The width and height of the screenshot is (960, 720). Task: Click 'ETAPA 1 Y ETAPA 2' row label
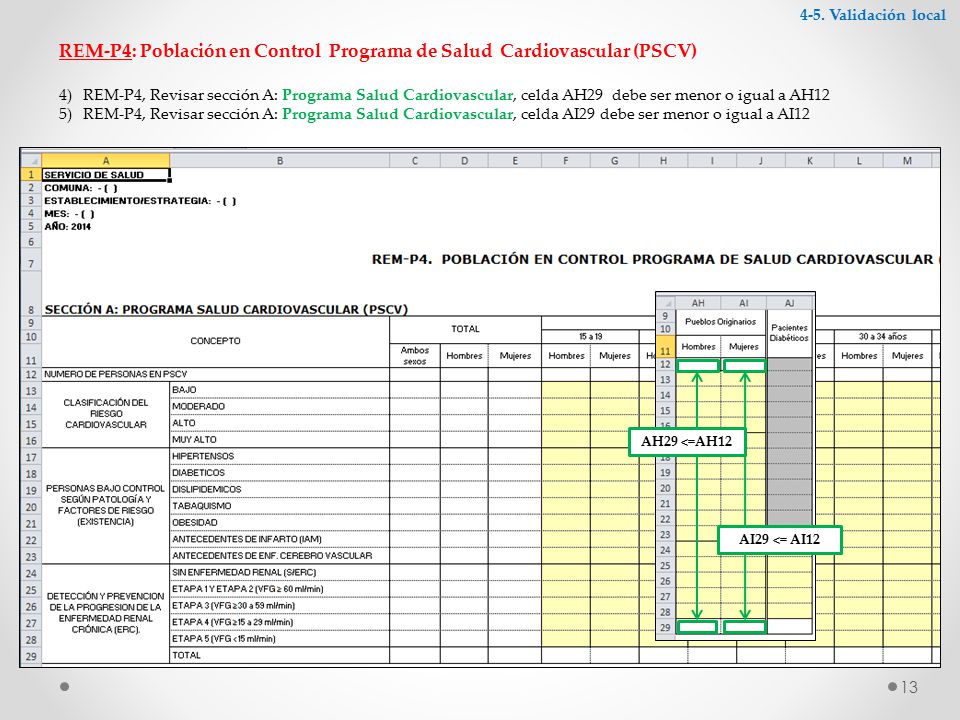pos(280,589)
